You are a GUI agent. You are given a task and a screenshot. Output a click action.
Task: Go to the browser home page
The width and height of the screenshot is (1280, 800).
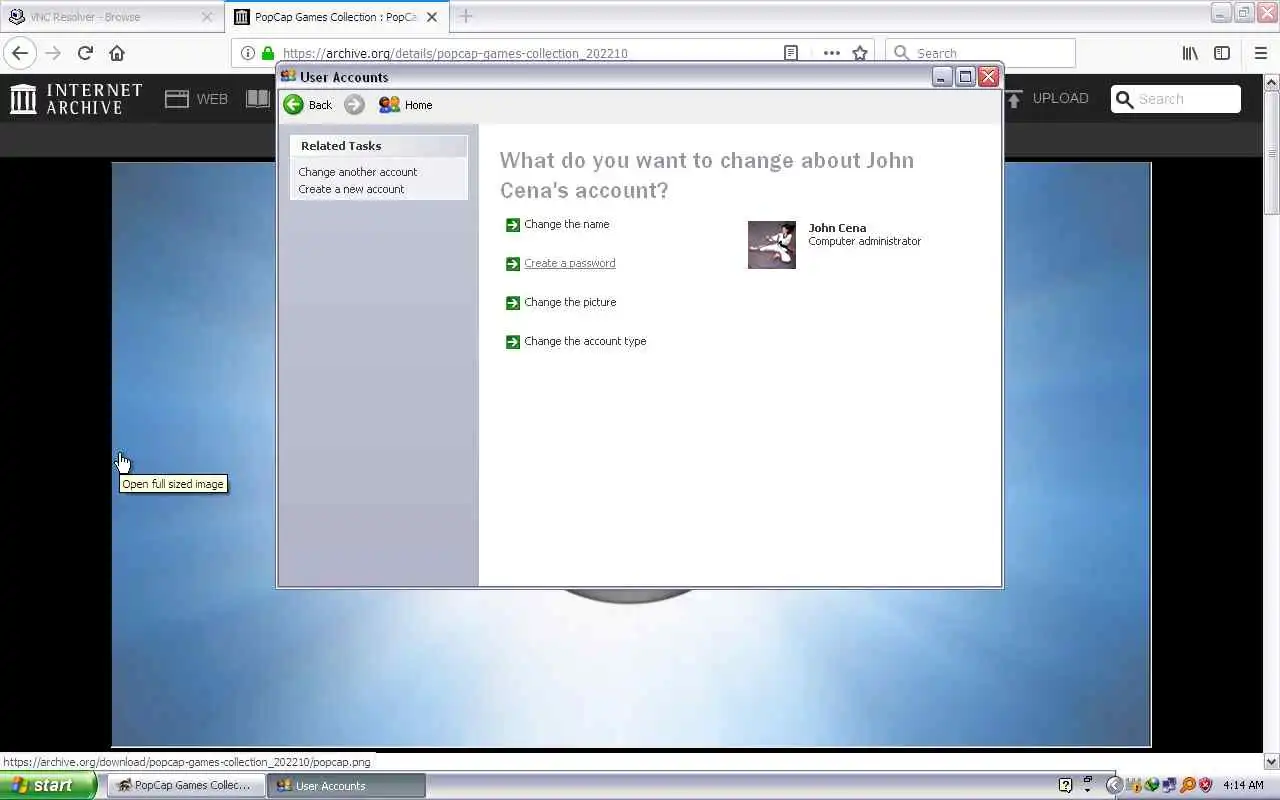(x=117, y=53)
